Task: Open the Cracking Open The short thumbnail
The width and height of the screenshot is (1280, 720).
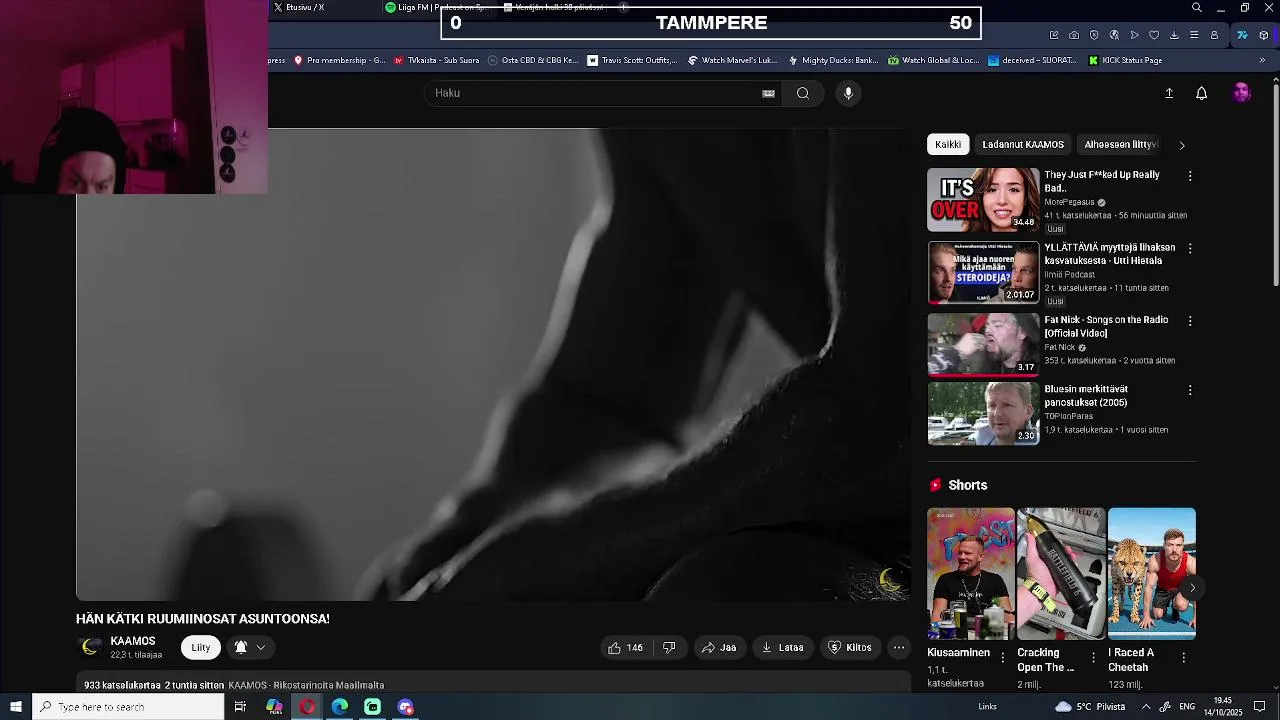Action: [1061, 573]
